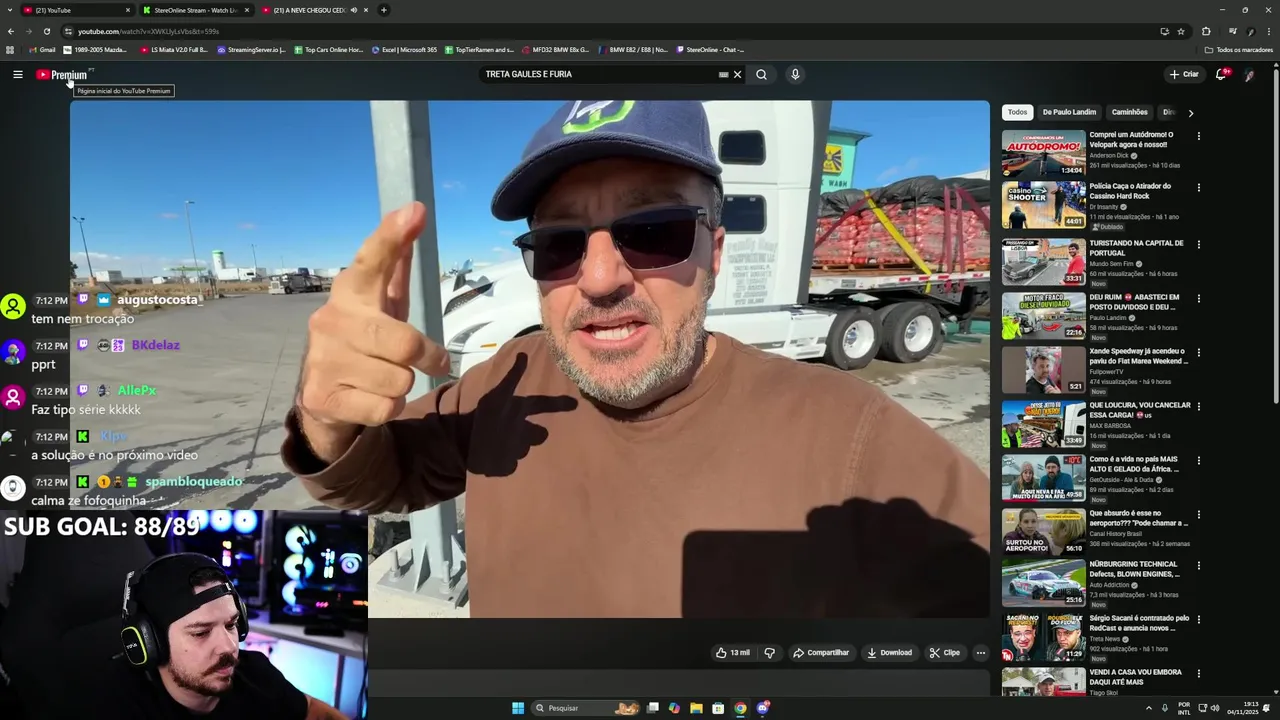1280x720 pixels.
Task: Open Task View on the taskbar
Action: point(653,708)
